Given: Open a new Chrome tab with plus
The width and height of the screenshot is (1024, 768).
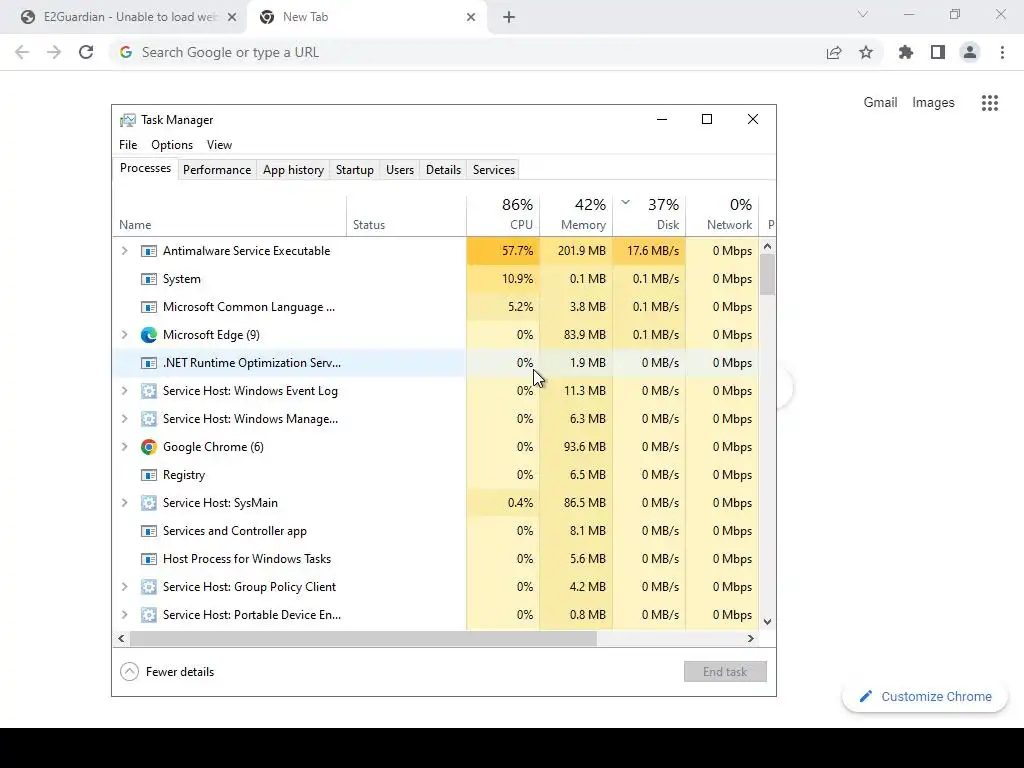Looking at the screenshot, I should click(x=509, y=17).
